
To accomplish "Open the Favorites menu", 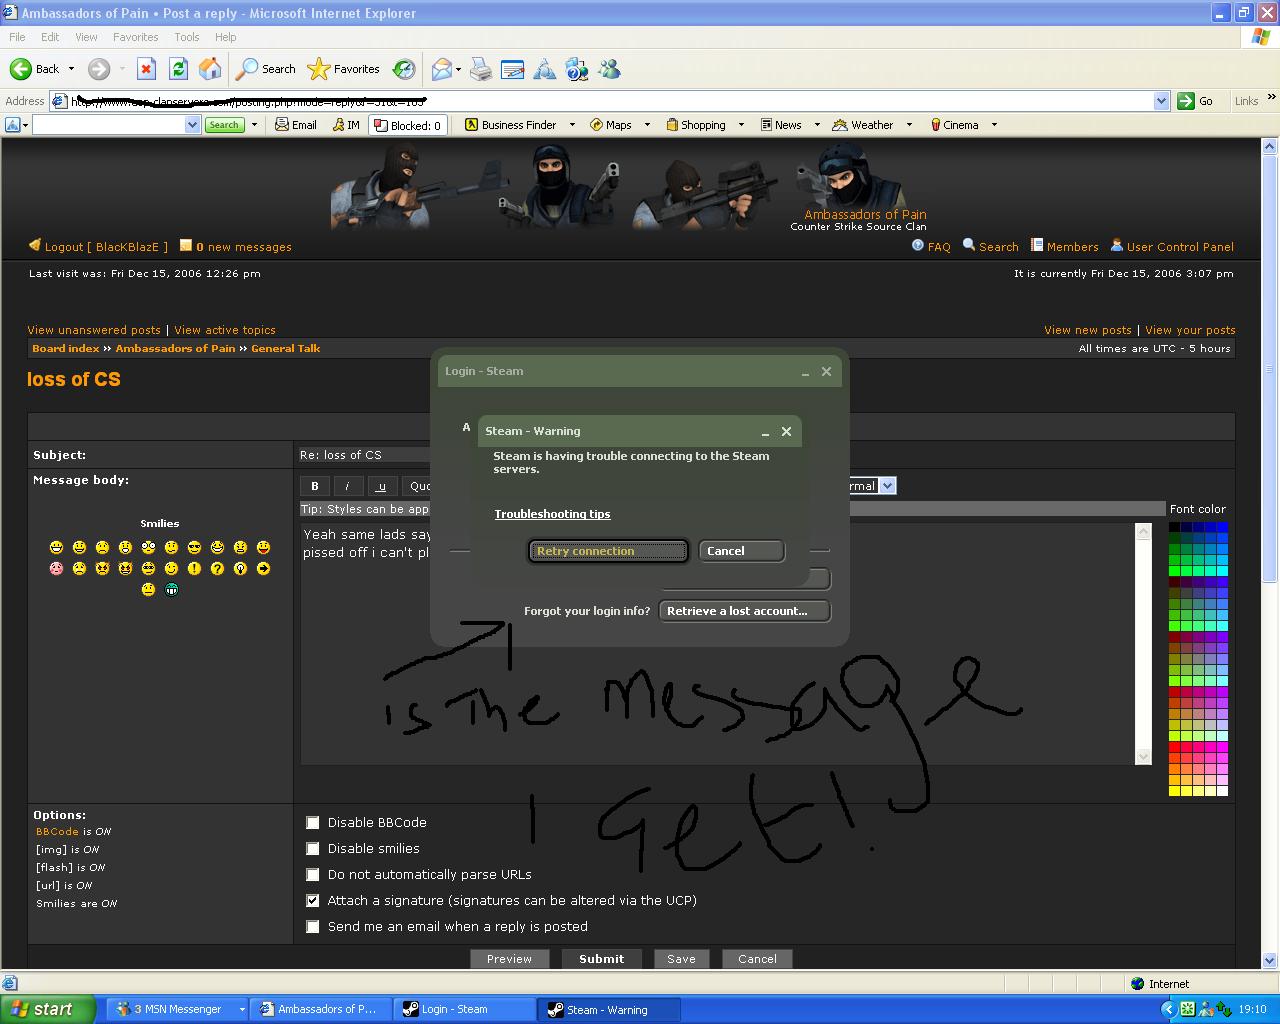I will tap(135, 37).
